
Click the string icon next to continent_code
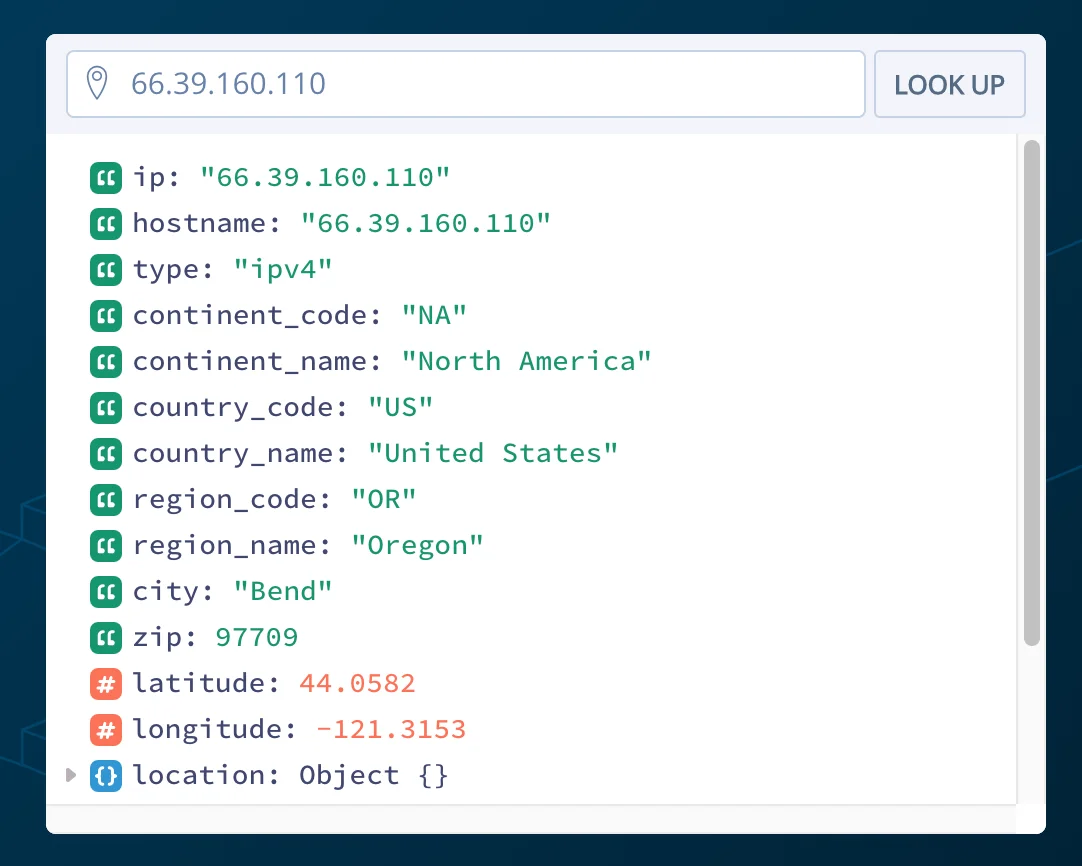click(106, 315)
